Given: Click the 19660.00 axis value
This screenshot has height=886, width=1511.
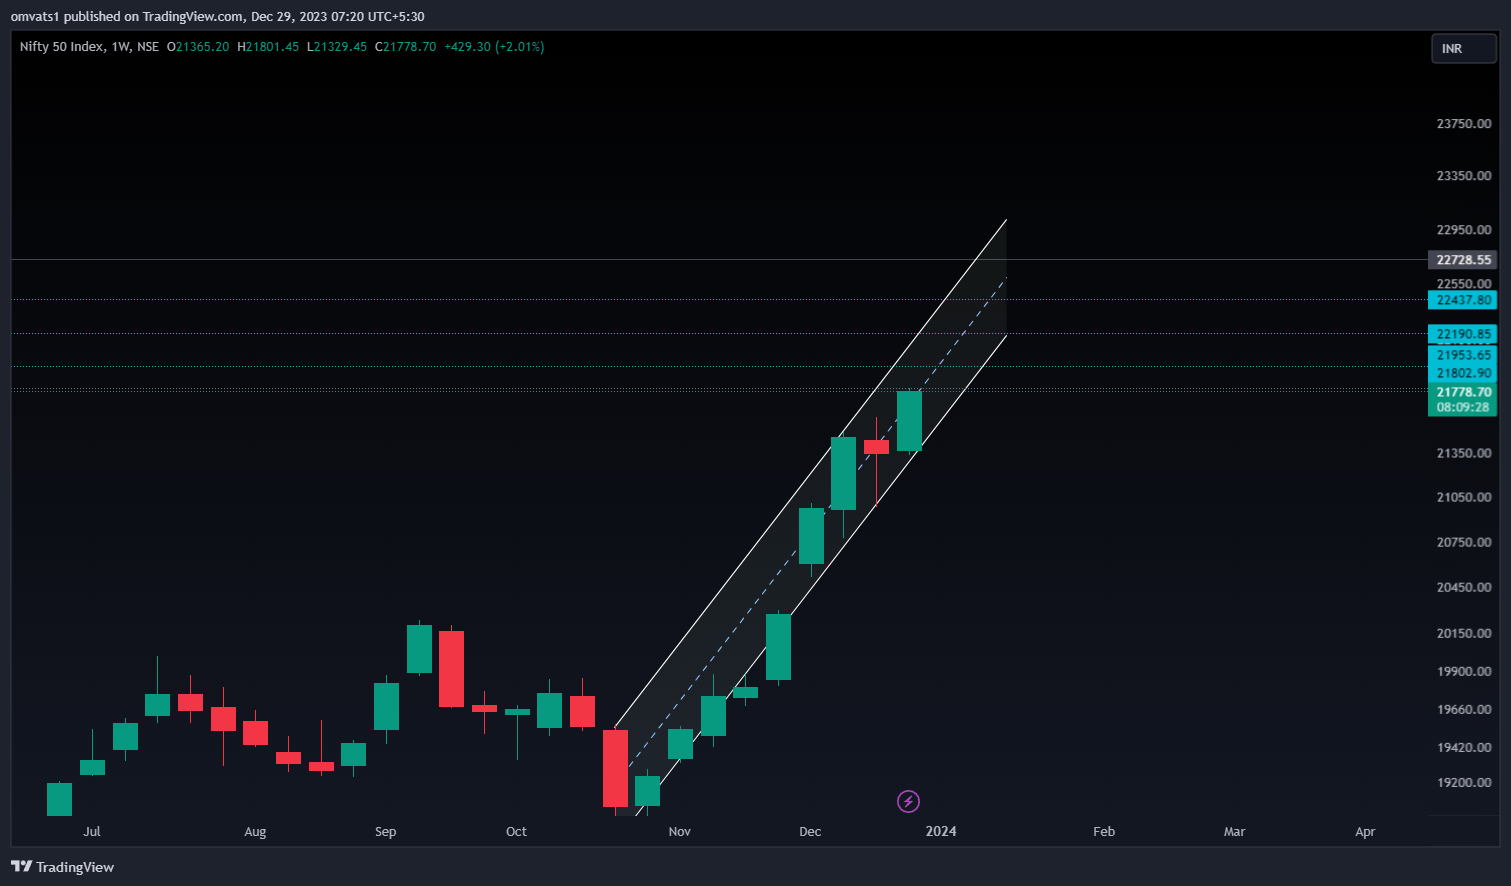Looking at the screenshot, I should (x=1464, y=709).
